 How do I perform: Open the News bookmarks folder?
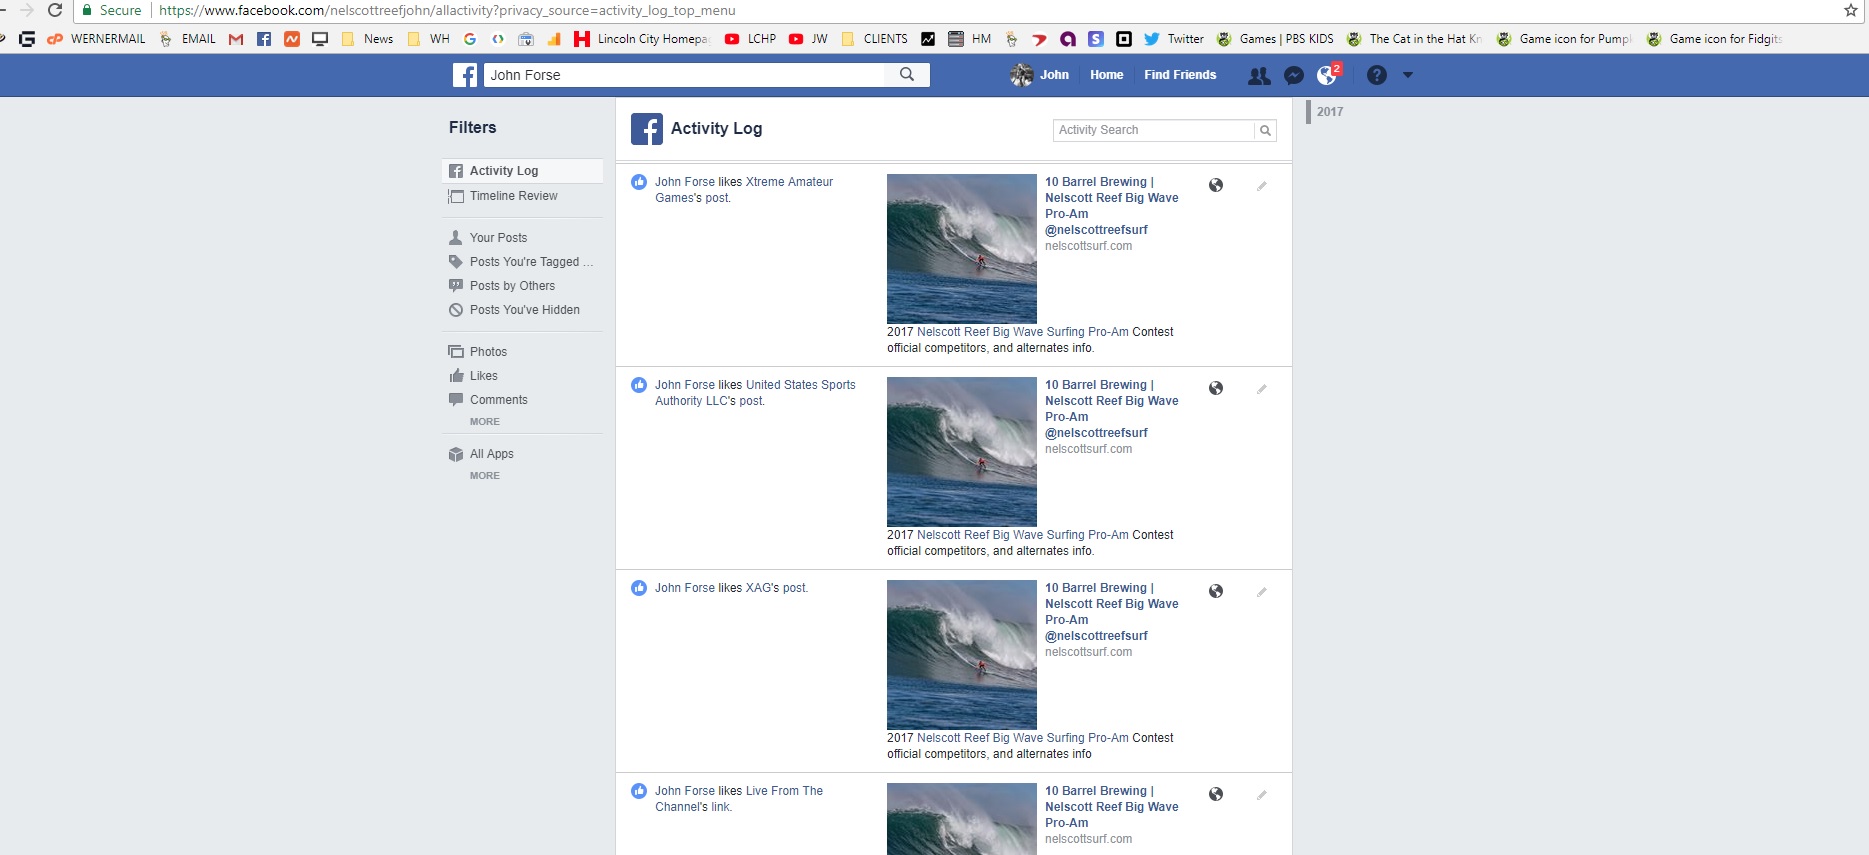367,39
